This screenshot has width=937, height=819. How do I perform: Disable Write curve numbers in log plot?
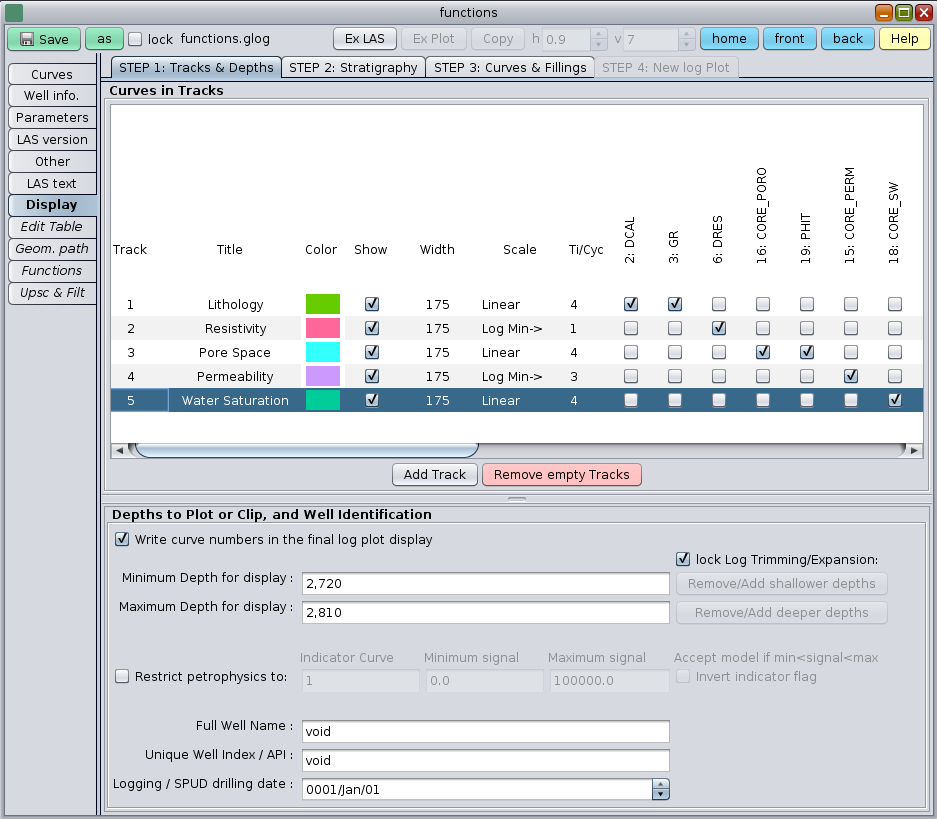123,539
